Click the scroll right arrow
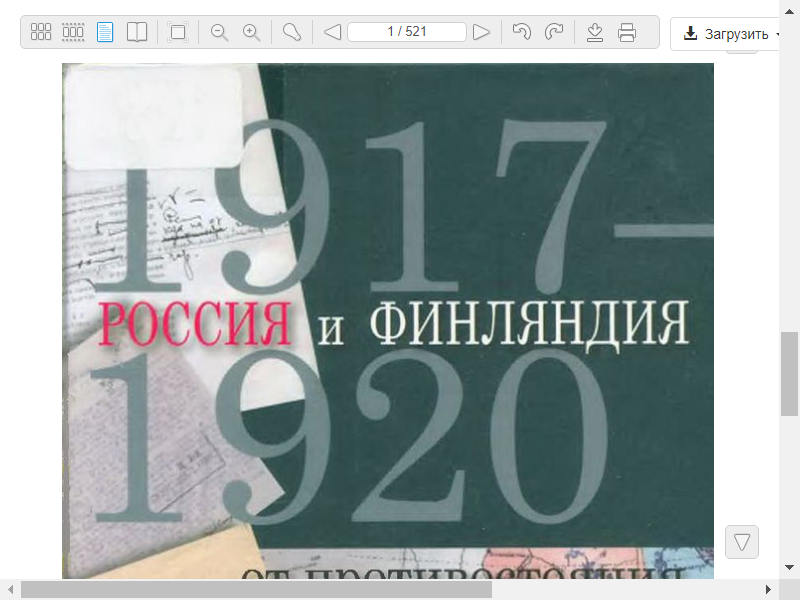 768,590
